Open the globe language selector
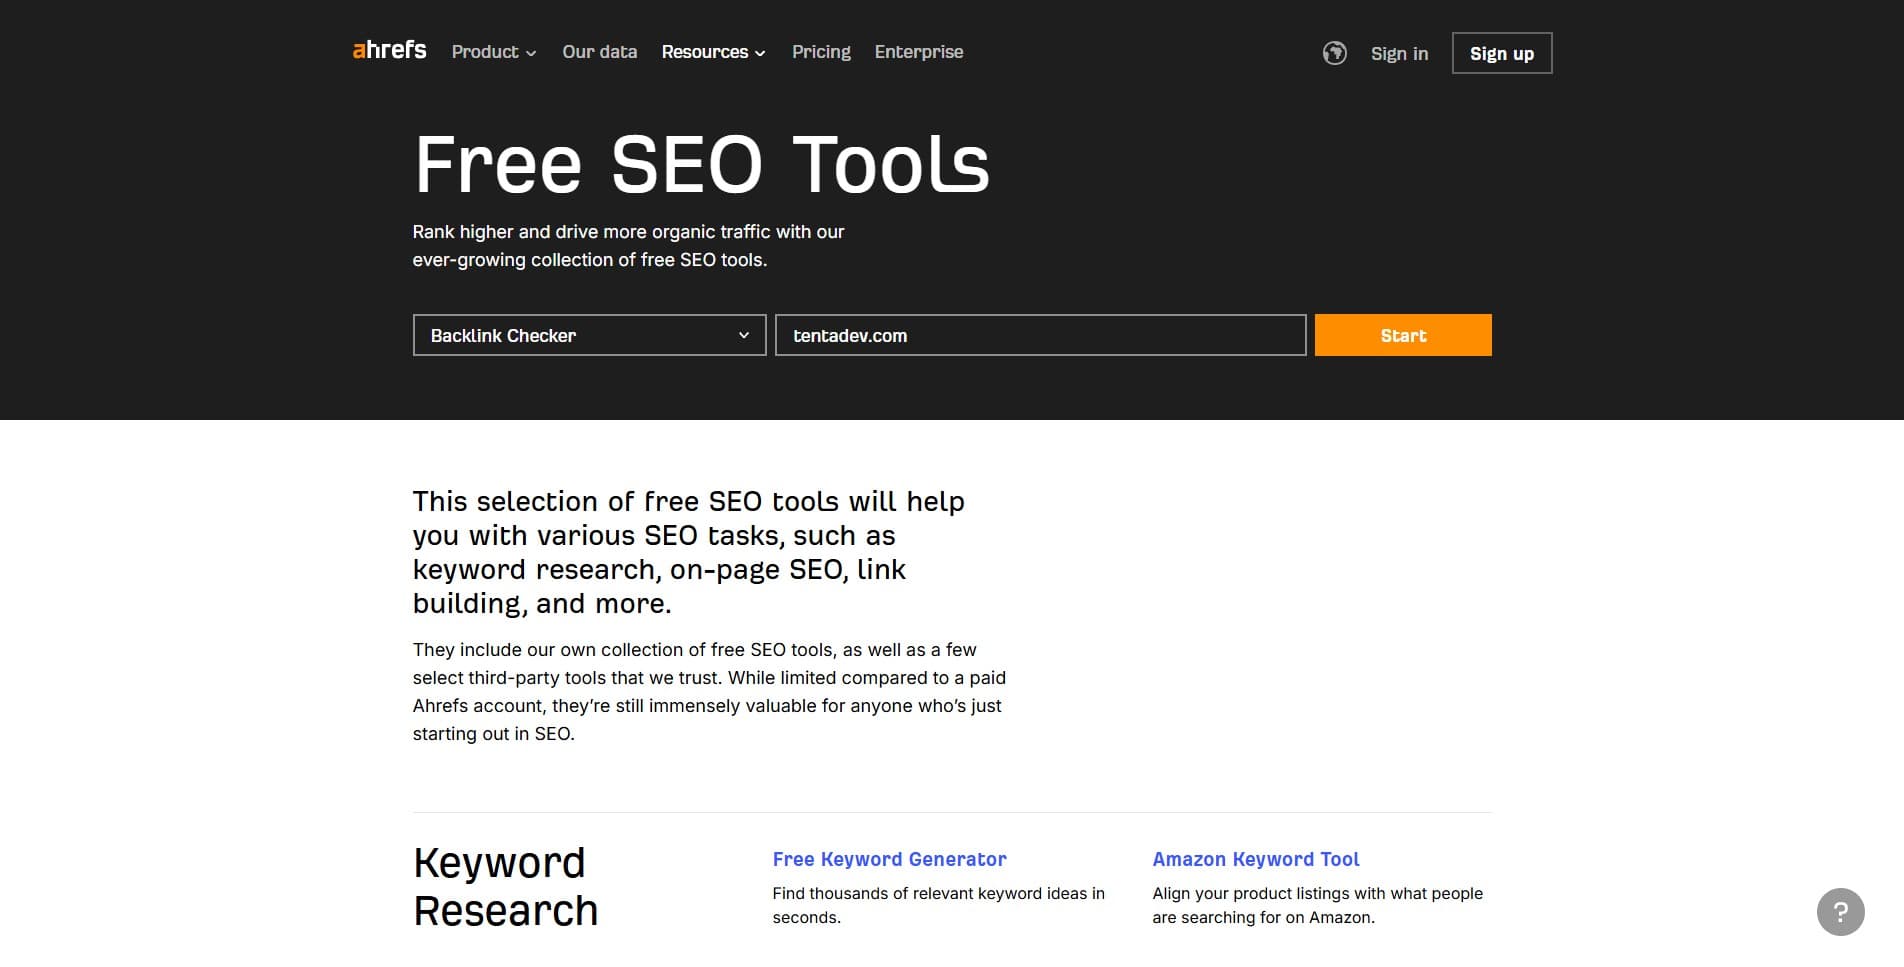 point(1336,53)
